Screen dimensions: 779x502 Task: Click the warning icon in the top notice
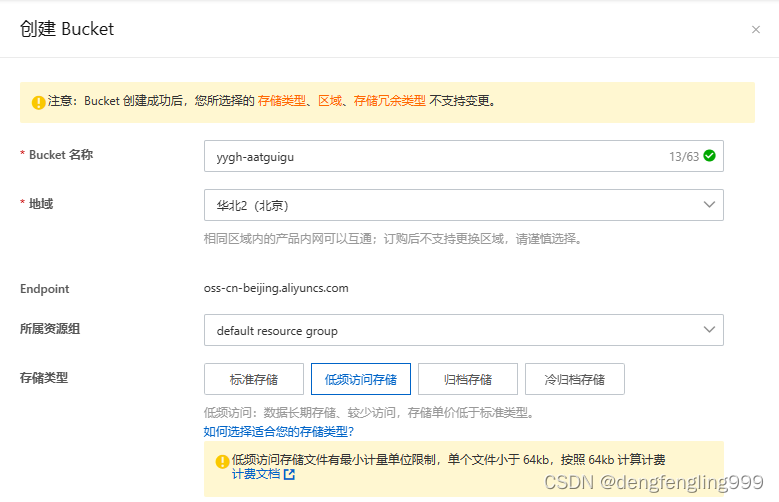pyautogui.click(x=39, y=102)
